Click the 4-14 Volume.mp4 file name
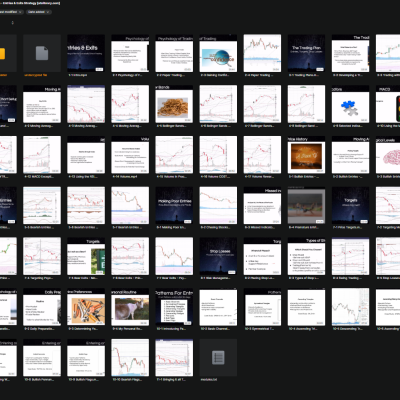This screenshot has width=400, height=400. 125,177
